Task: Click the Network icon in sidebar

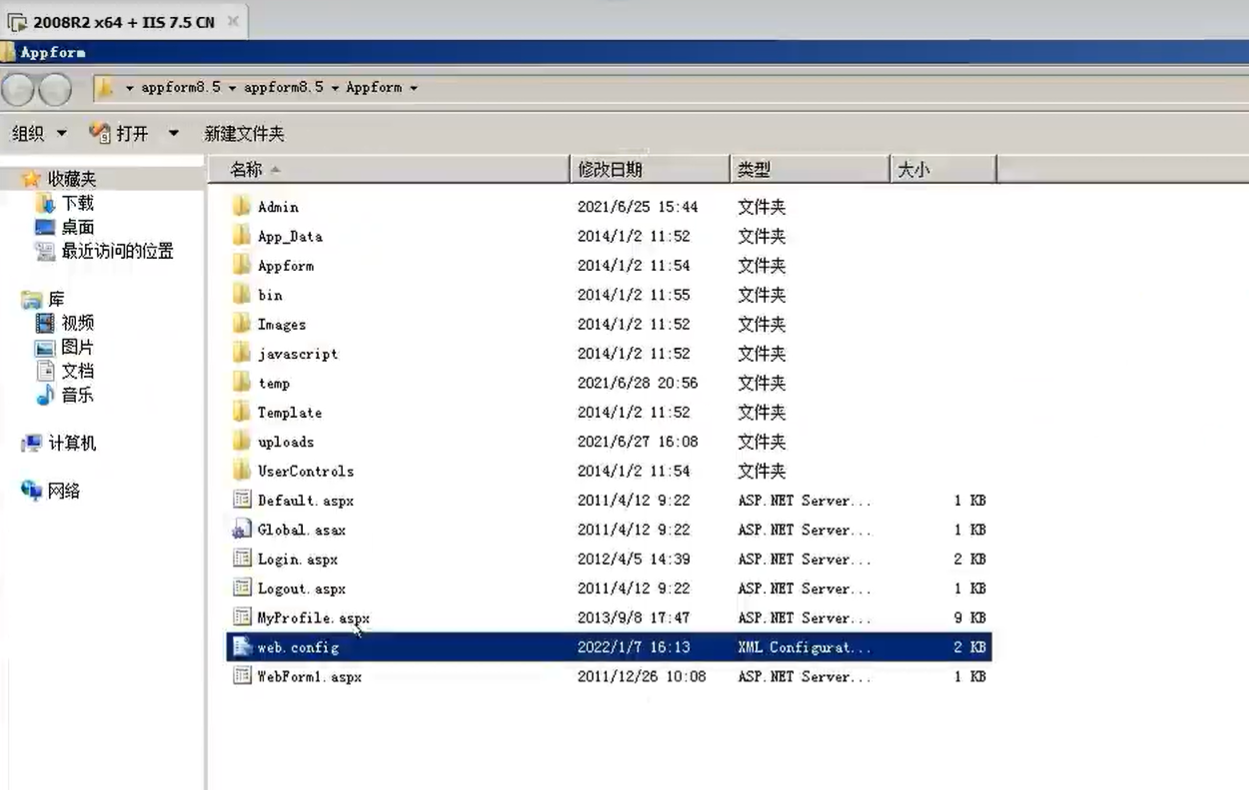Action: [x=32, y=491]
